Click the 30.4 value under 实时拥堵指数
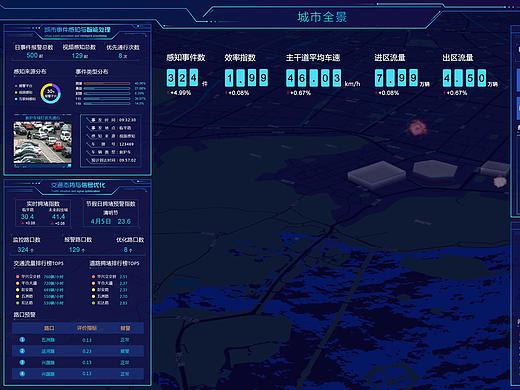 coord(27,217)
